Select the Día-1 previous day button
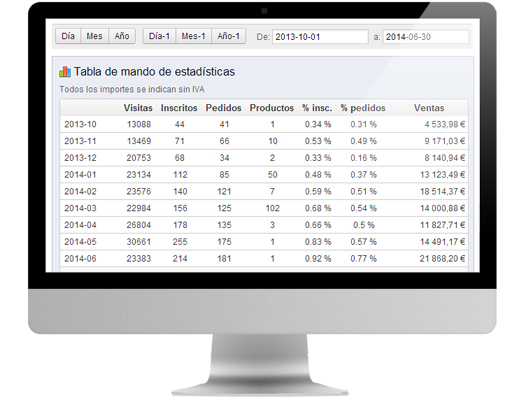Screen dimensions: 526x400 [x=159, y=36]
